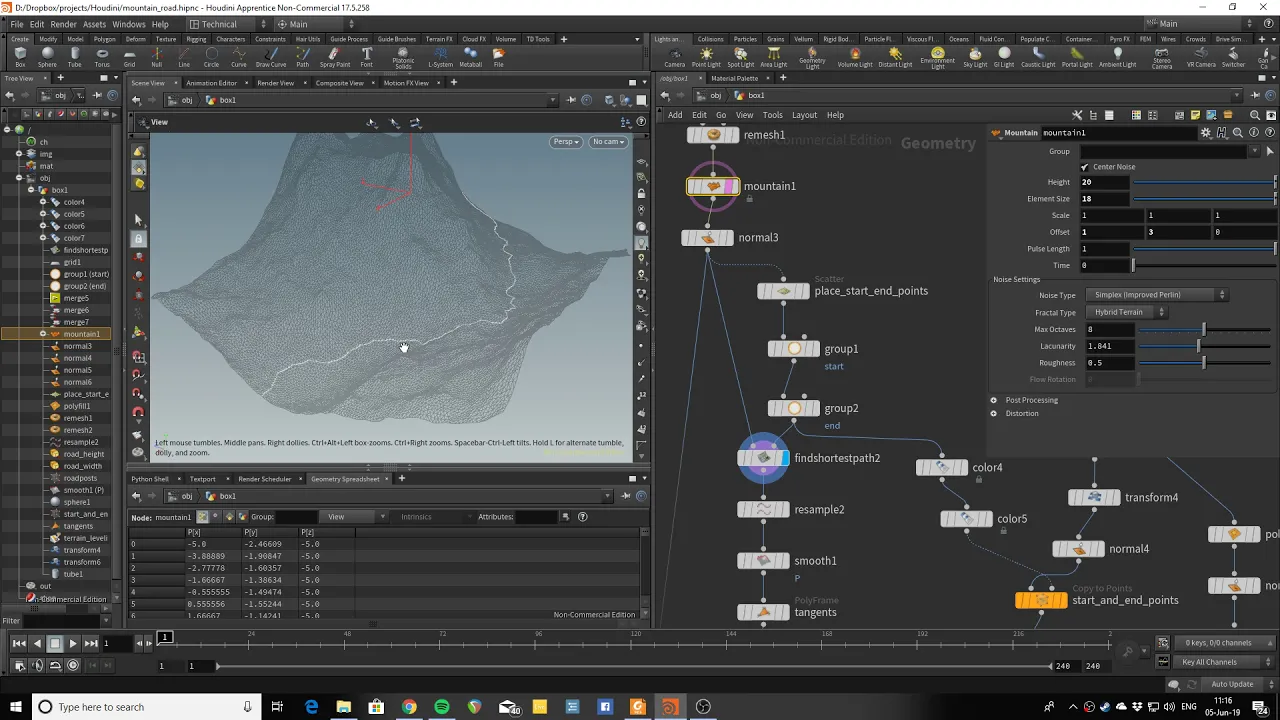
Task: Select the Grid shelf tool
Action: coord(129,58)
